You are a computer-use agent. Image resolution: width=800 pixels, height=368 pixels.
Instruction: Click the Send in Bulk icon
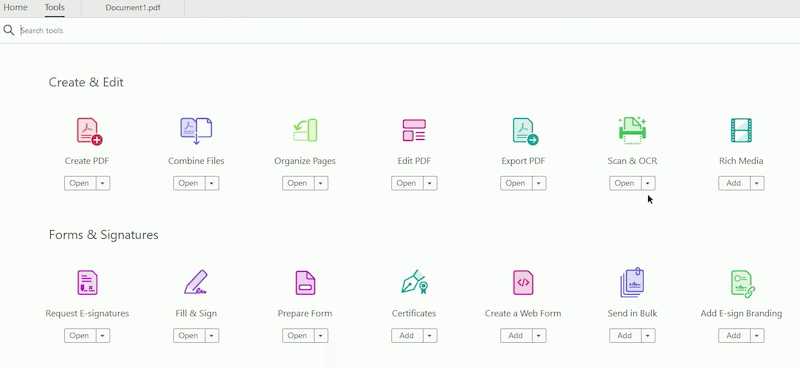click(632, 282)
